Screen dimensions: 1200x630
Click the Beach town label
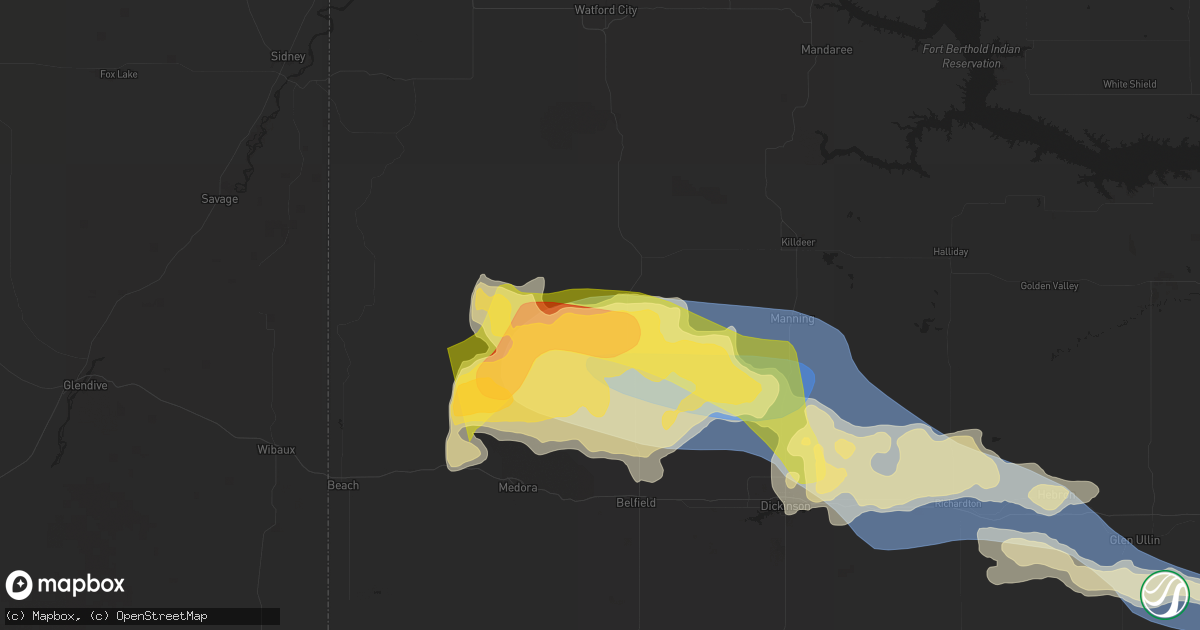(x=343, y=485)
